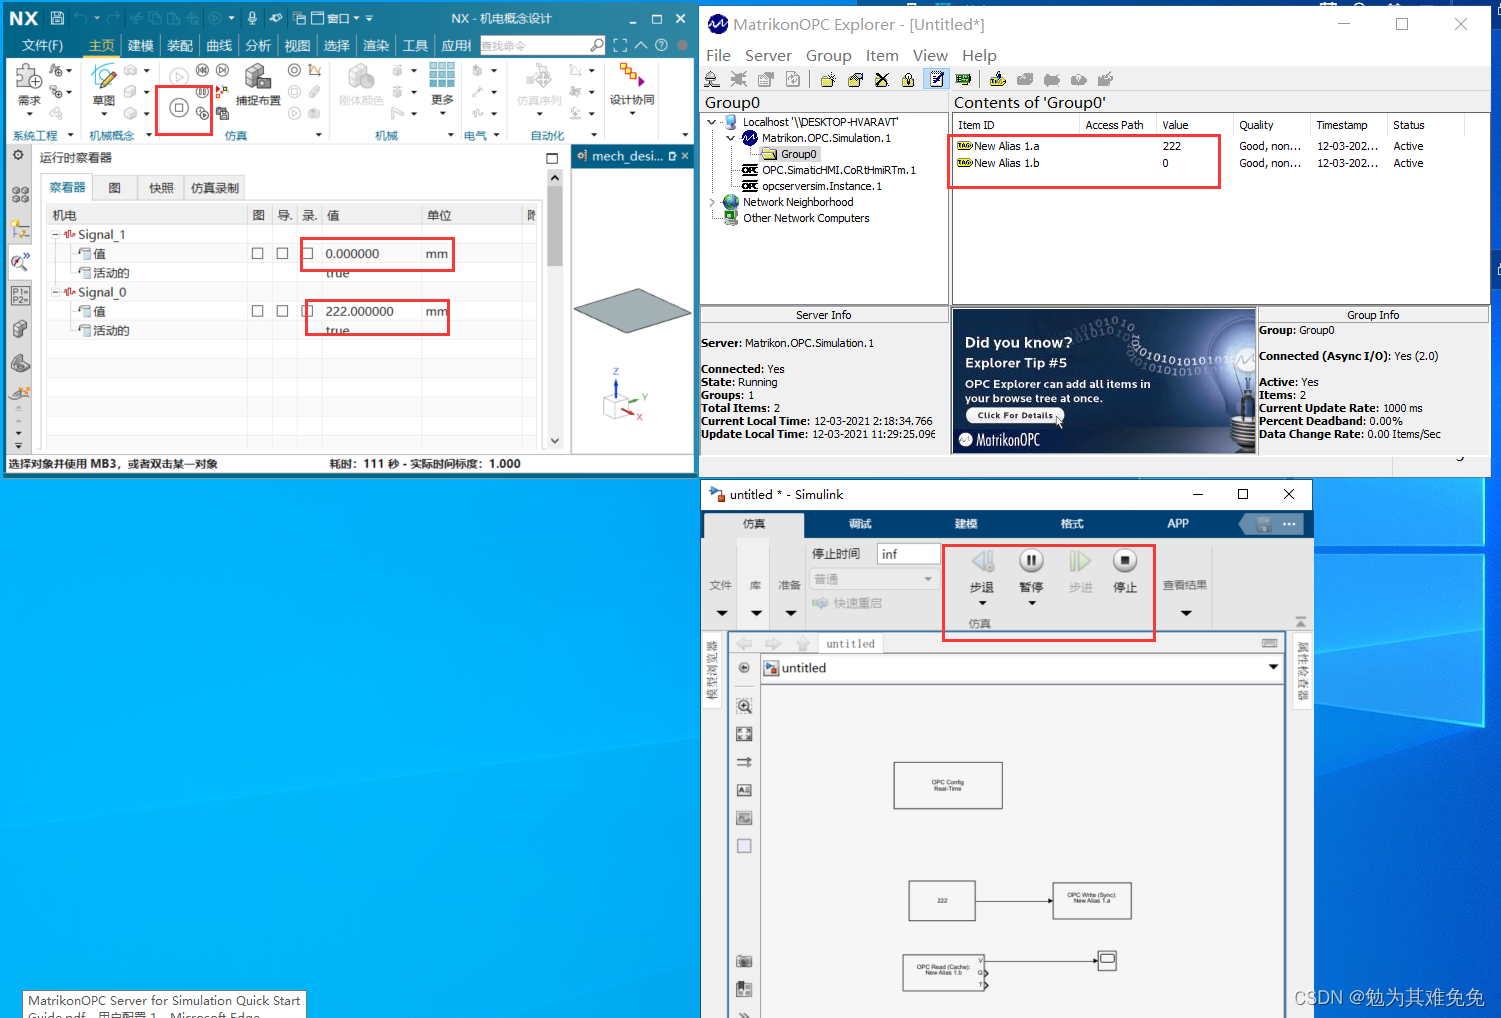Image resolution: width=1501 pixels, height=1018 pixels.
Task: Click the NX runtime viewer vertical scrollbar thumb
Action: (x=555, y=226)
